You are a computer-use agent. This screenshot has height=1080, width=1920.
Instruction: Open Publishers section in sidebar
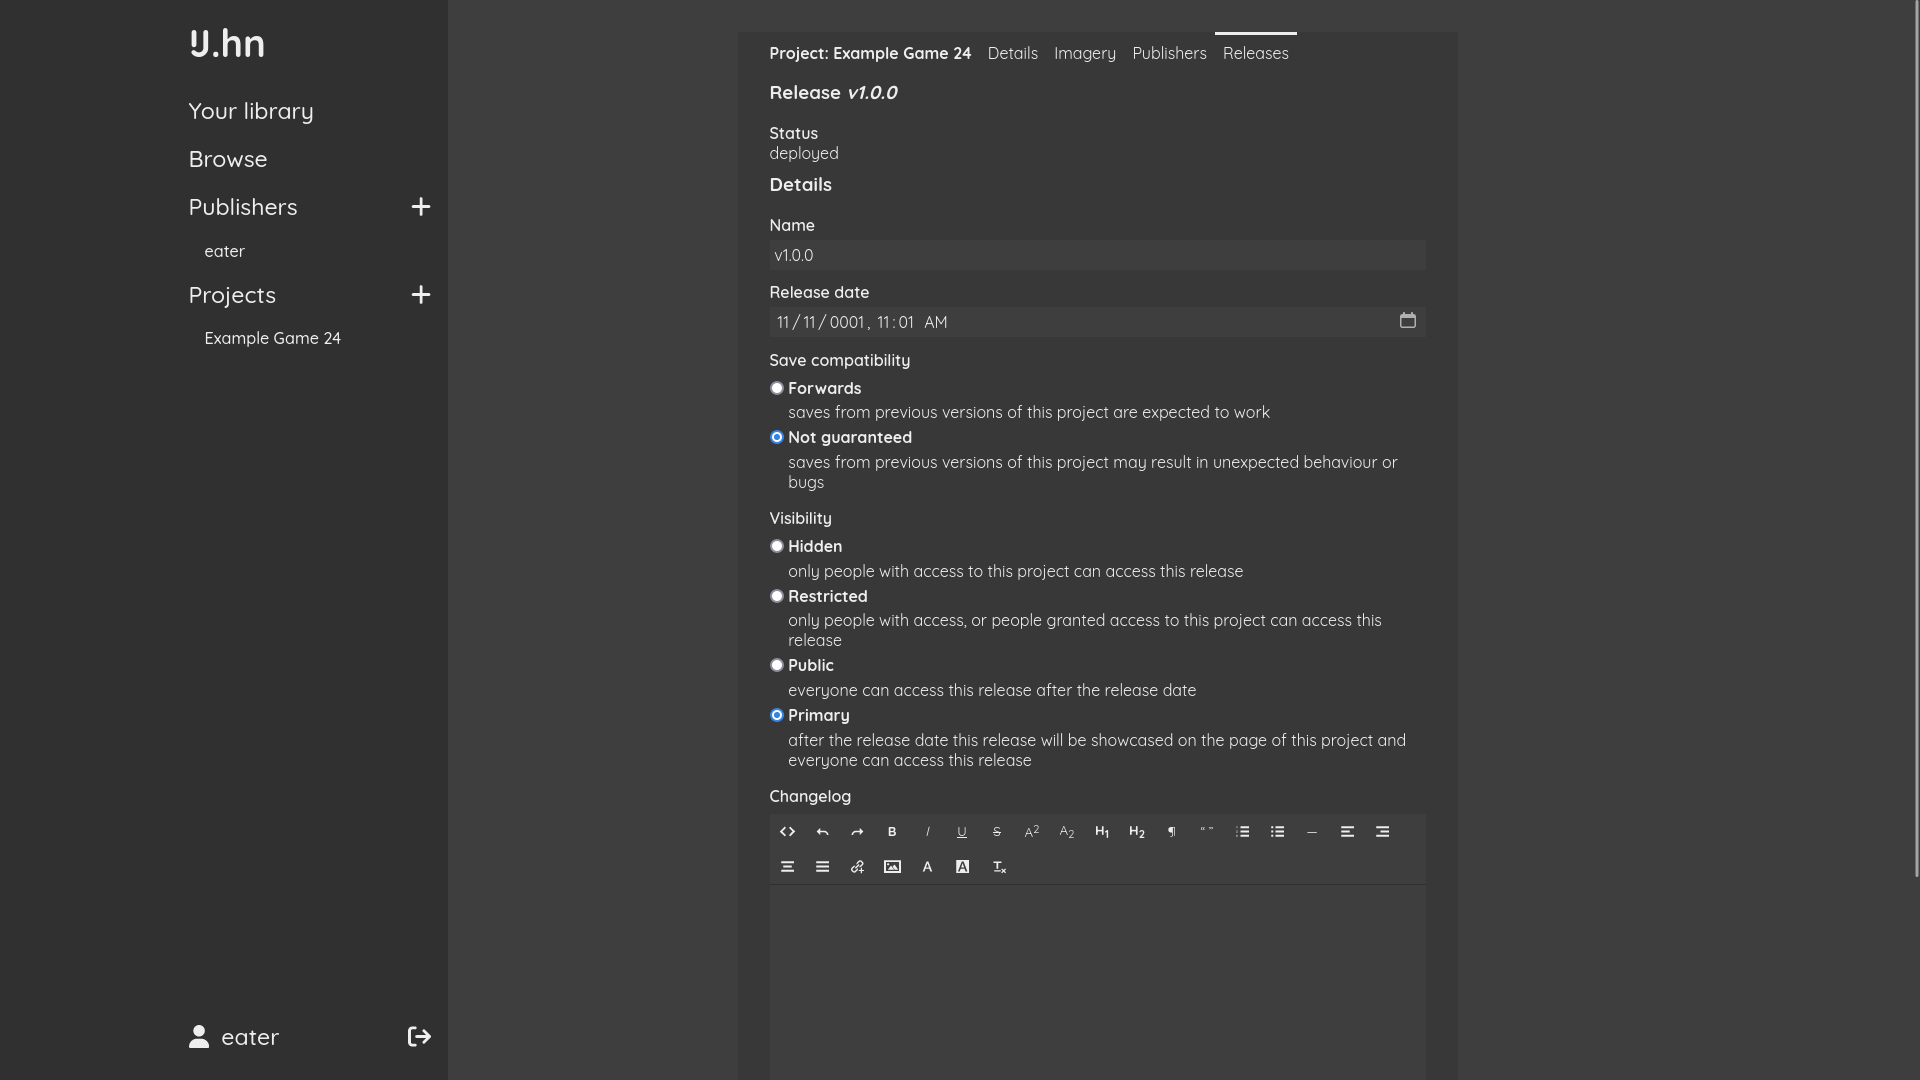(x=243, y=207)
